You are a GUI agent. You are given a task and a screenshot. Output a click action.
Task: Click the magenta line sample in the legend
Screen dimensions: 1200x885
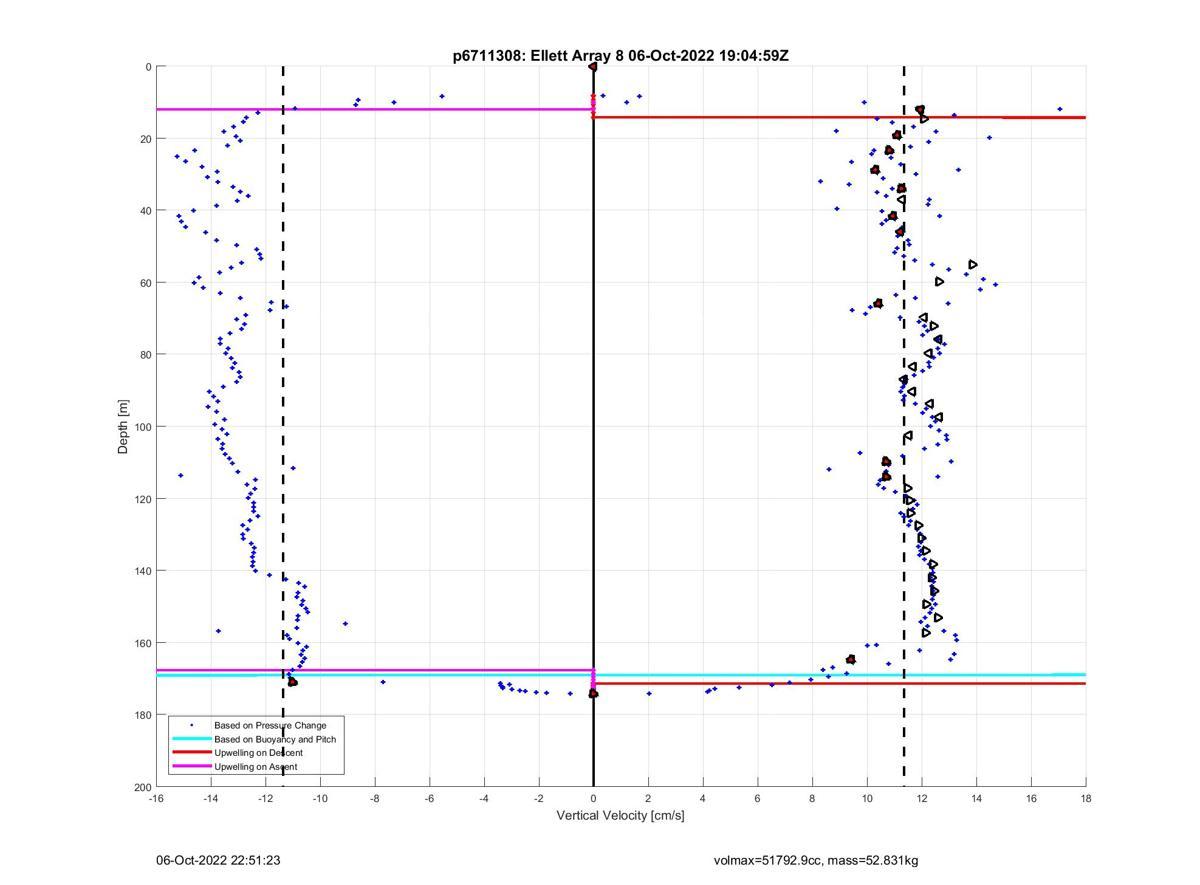coord(191,767)
